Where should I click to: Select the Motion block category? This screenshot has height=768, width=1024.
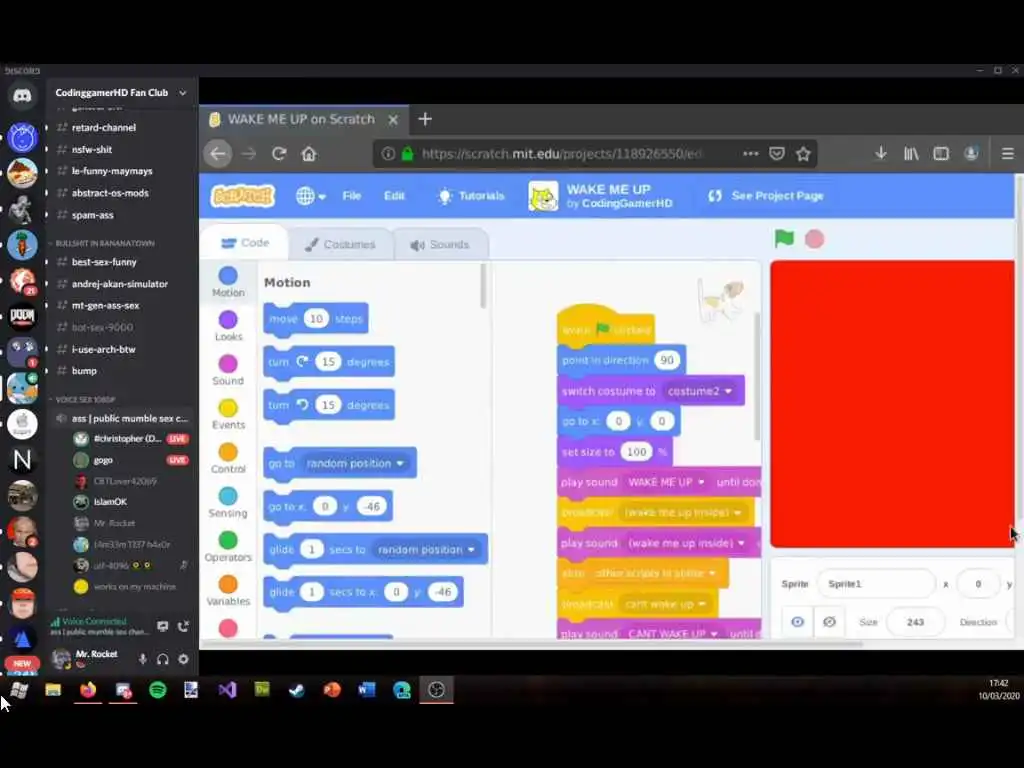point(228,282)
